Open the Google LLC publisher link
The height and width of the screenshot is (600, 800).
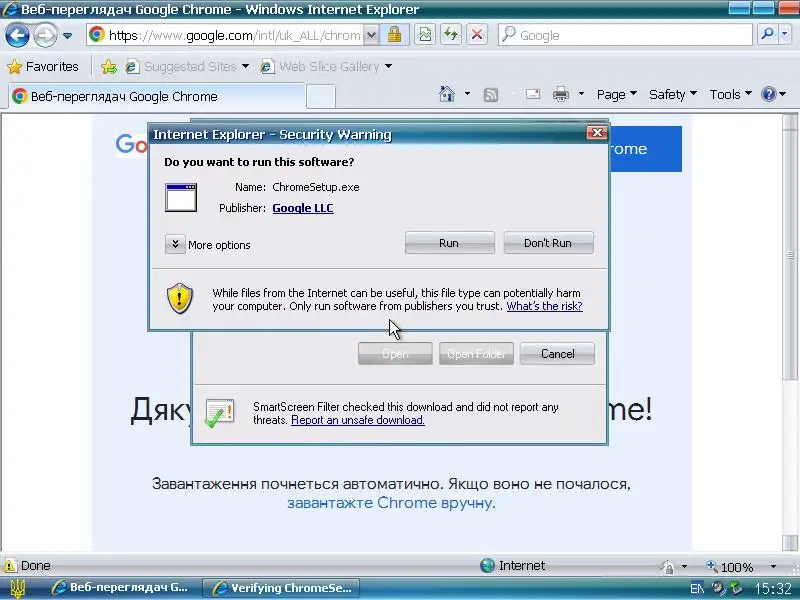303,208
